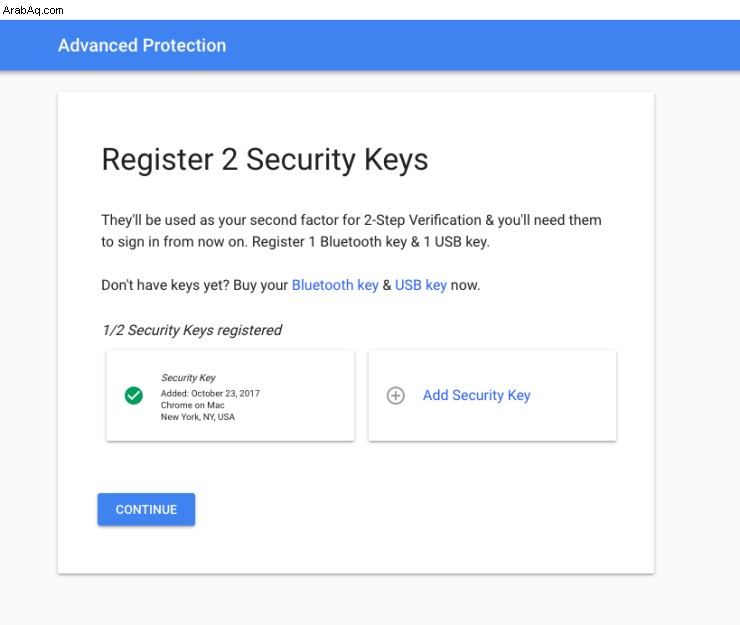The height and width of the screenshot is (625, 740).
Task: Click the 2-Step Verification description paragraph
Action: click(351, 231)
